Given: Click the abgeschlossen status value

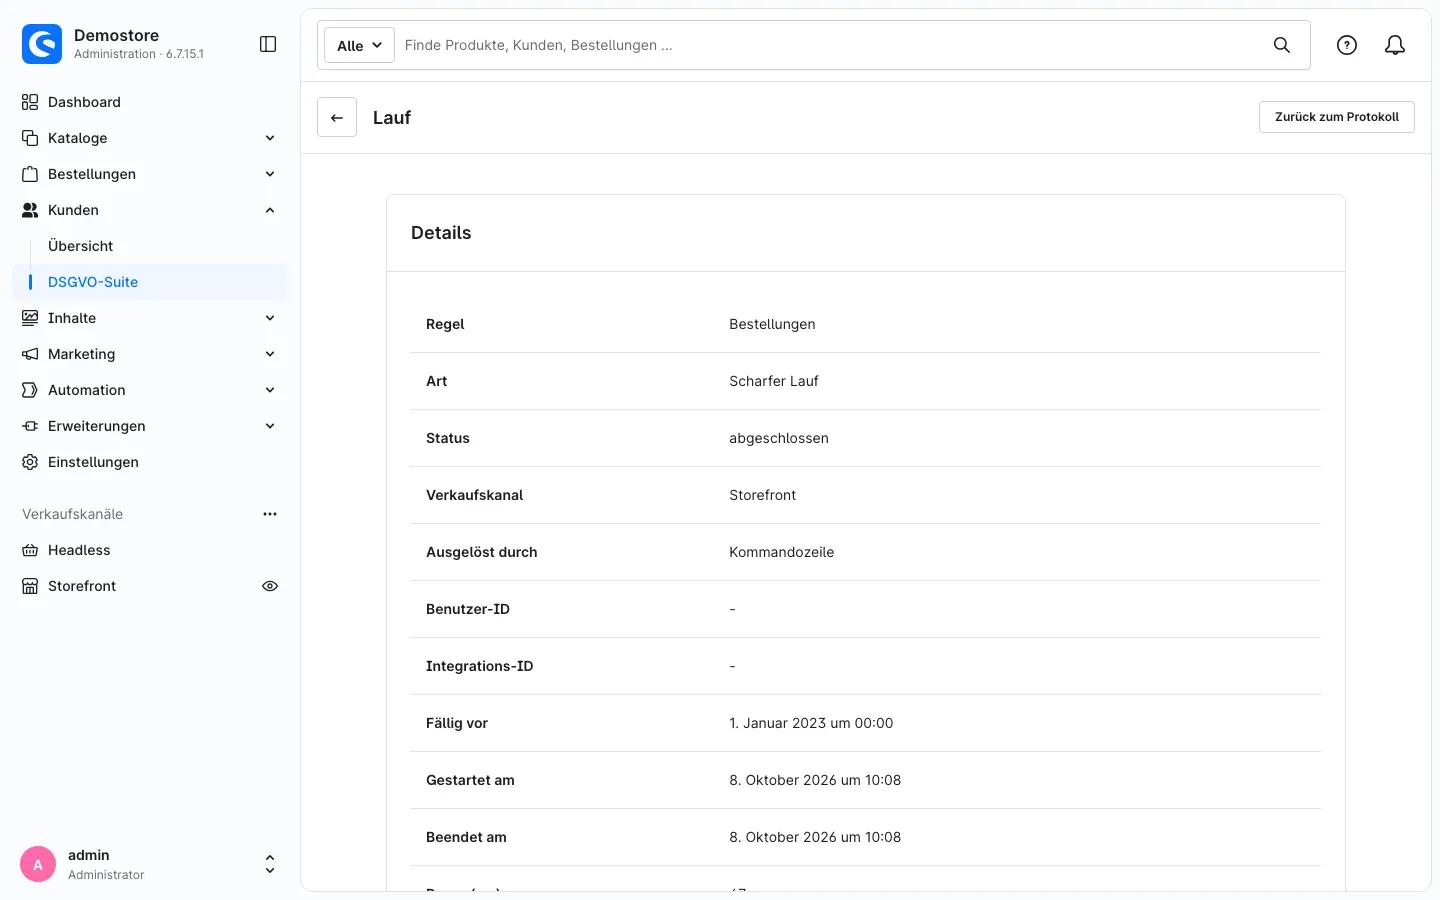Looking at the screenshot, I should [779, 438].
